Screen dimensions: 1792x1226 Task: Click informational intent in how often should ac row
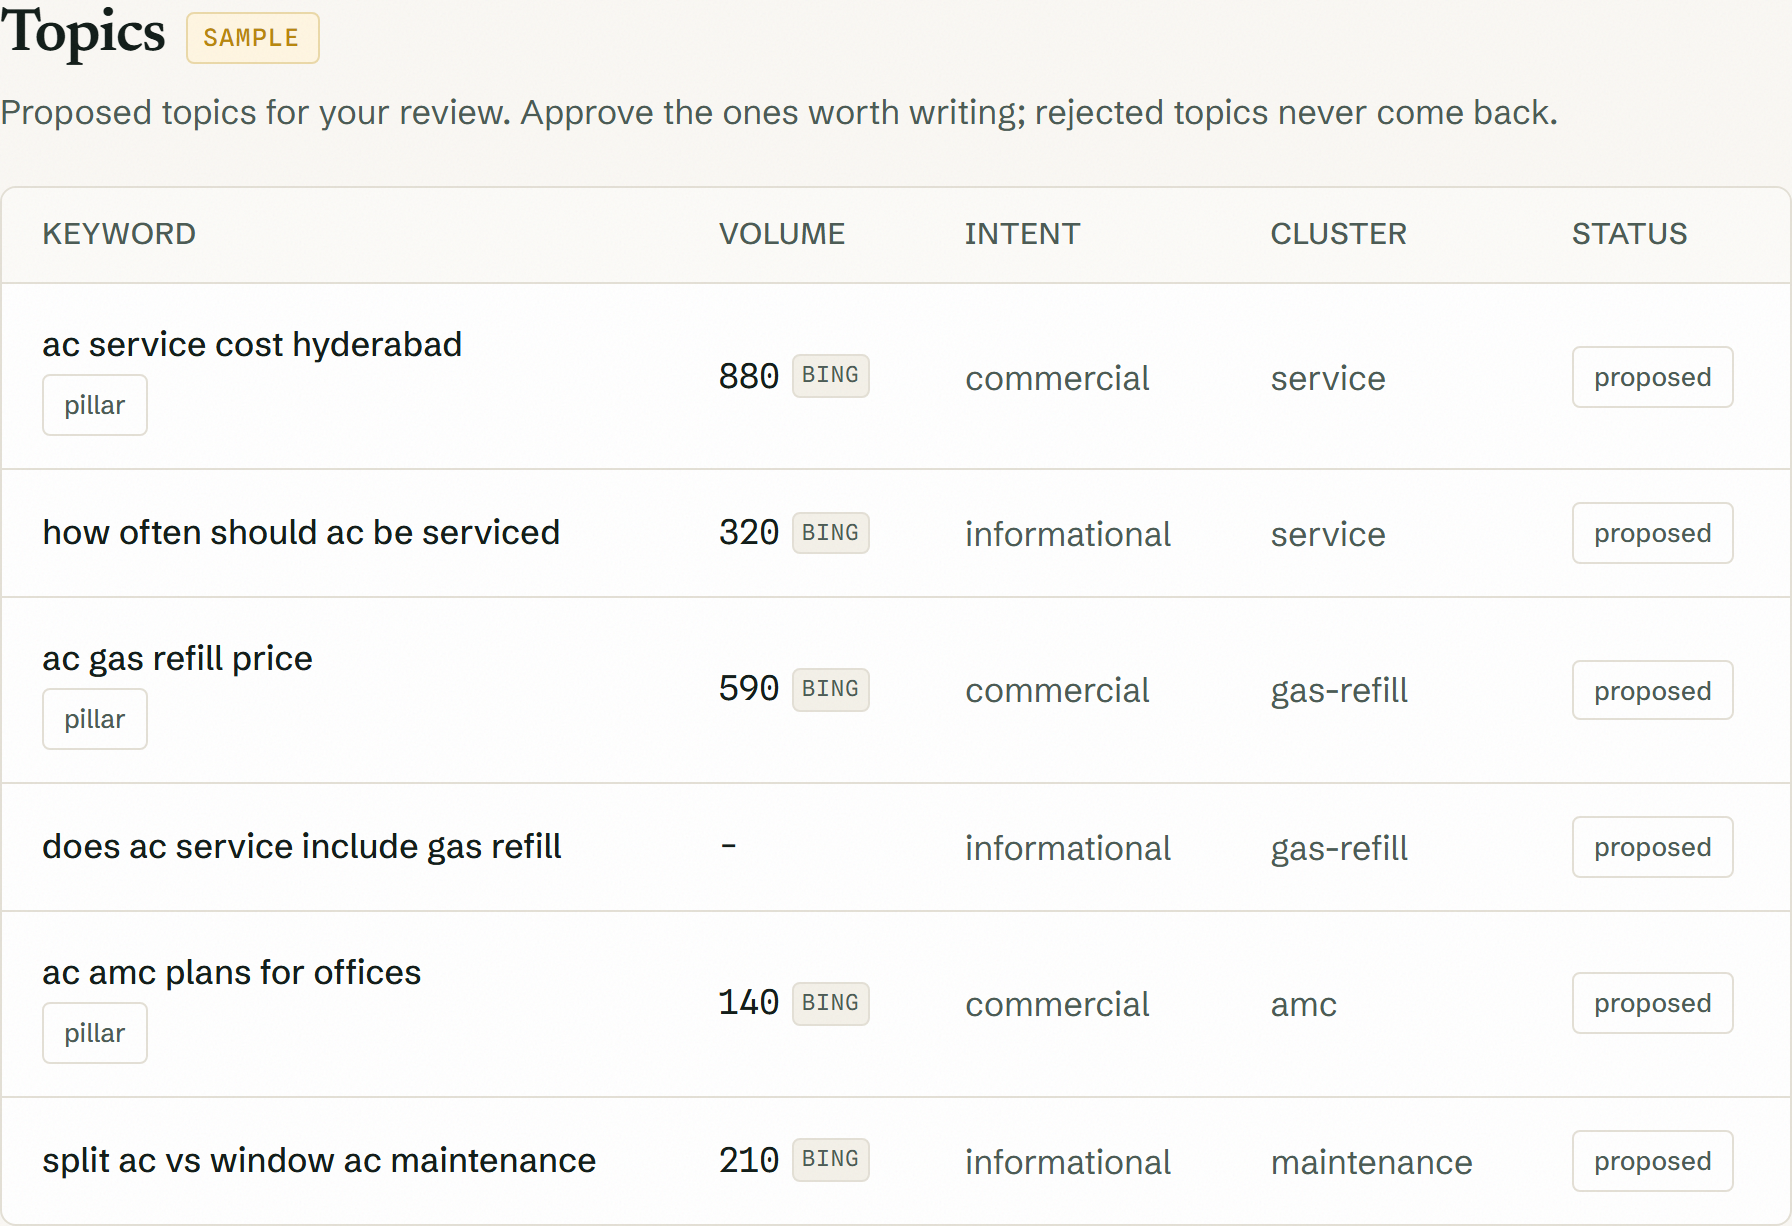point(1068,535)
